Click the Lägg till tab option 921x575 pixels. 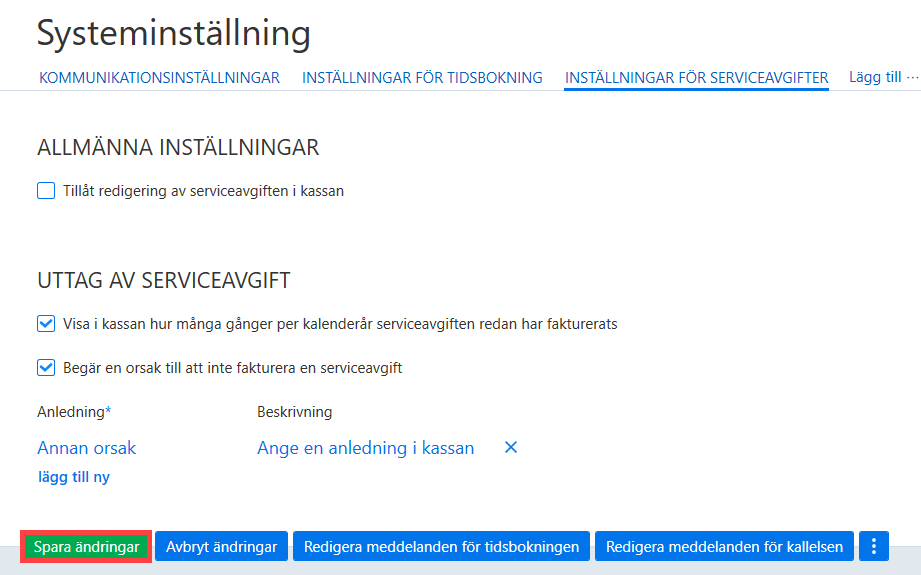[875, 77]
